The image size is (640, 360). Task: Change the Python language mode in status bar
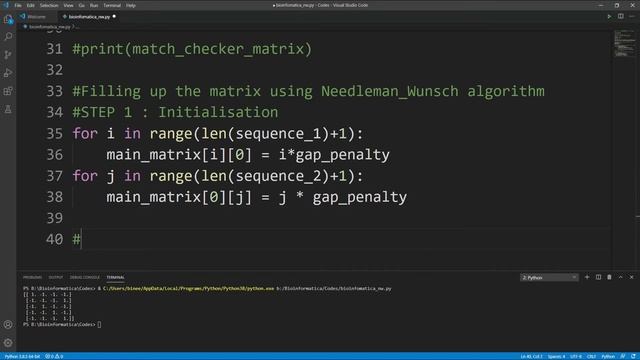pyautogui.click(x=608, y=356)
